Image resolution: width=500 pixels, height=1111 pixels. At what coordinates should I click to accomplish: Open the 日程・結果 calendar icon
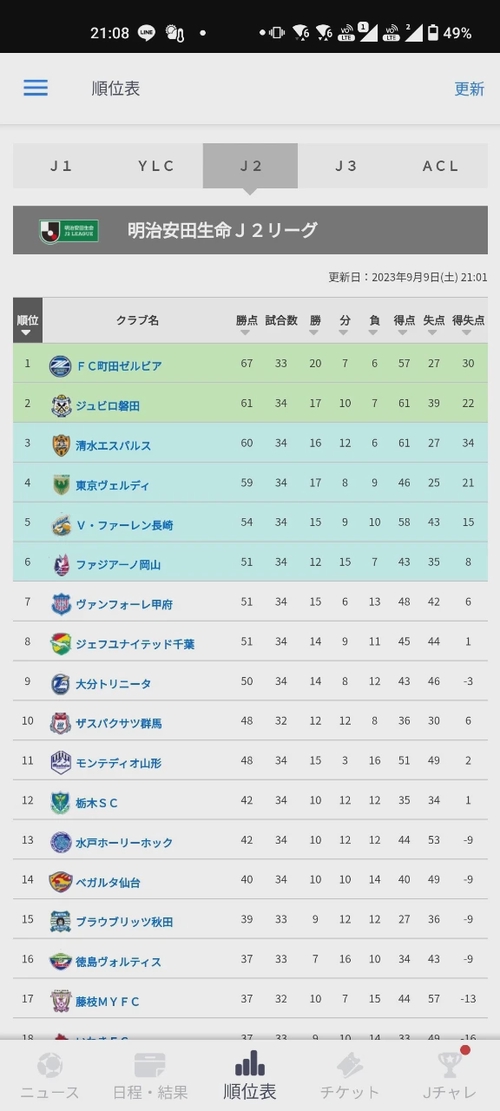pos(149,1065)
